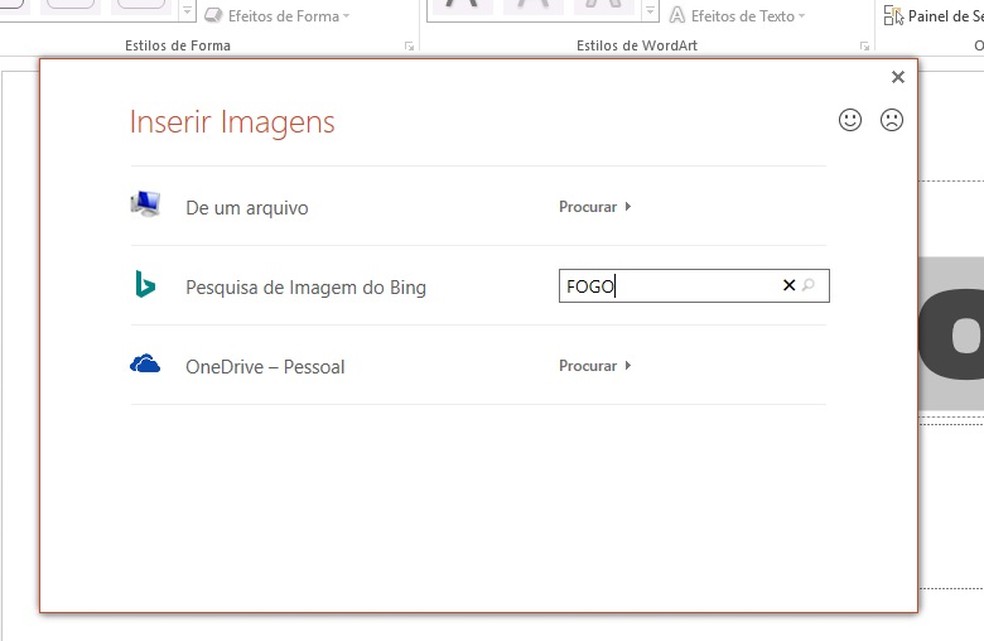Click the smiling face feedback icon

849,120
